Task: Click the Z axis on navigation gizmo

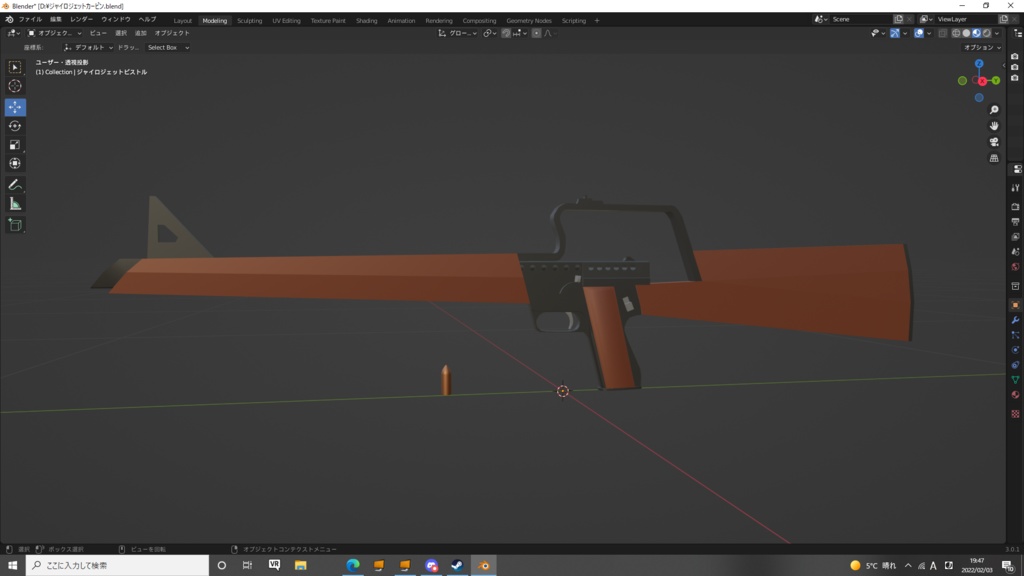Action: [979, 64]
